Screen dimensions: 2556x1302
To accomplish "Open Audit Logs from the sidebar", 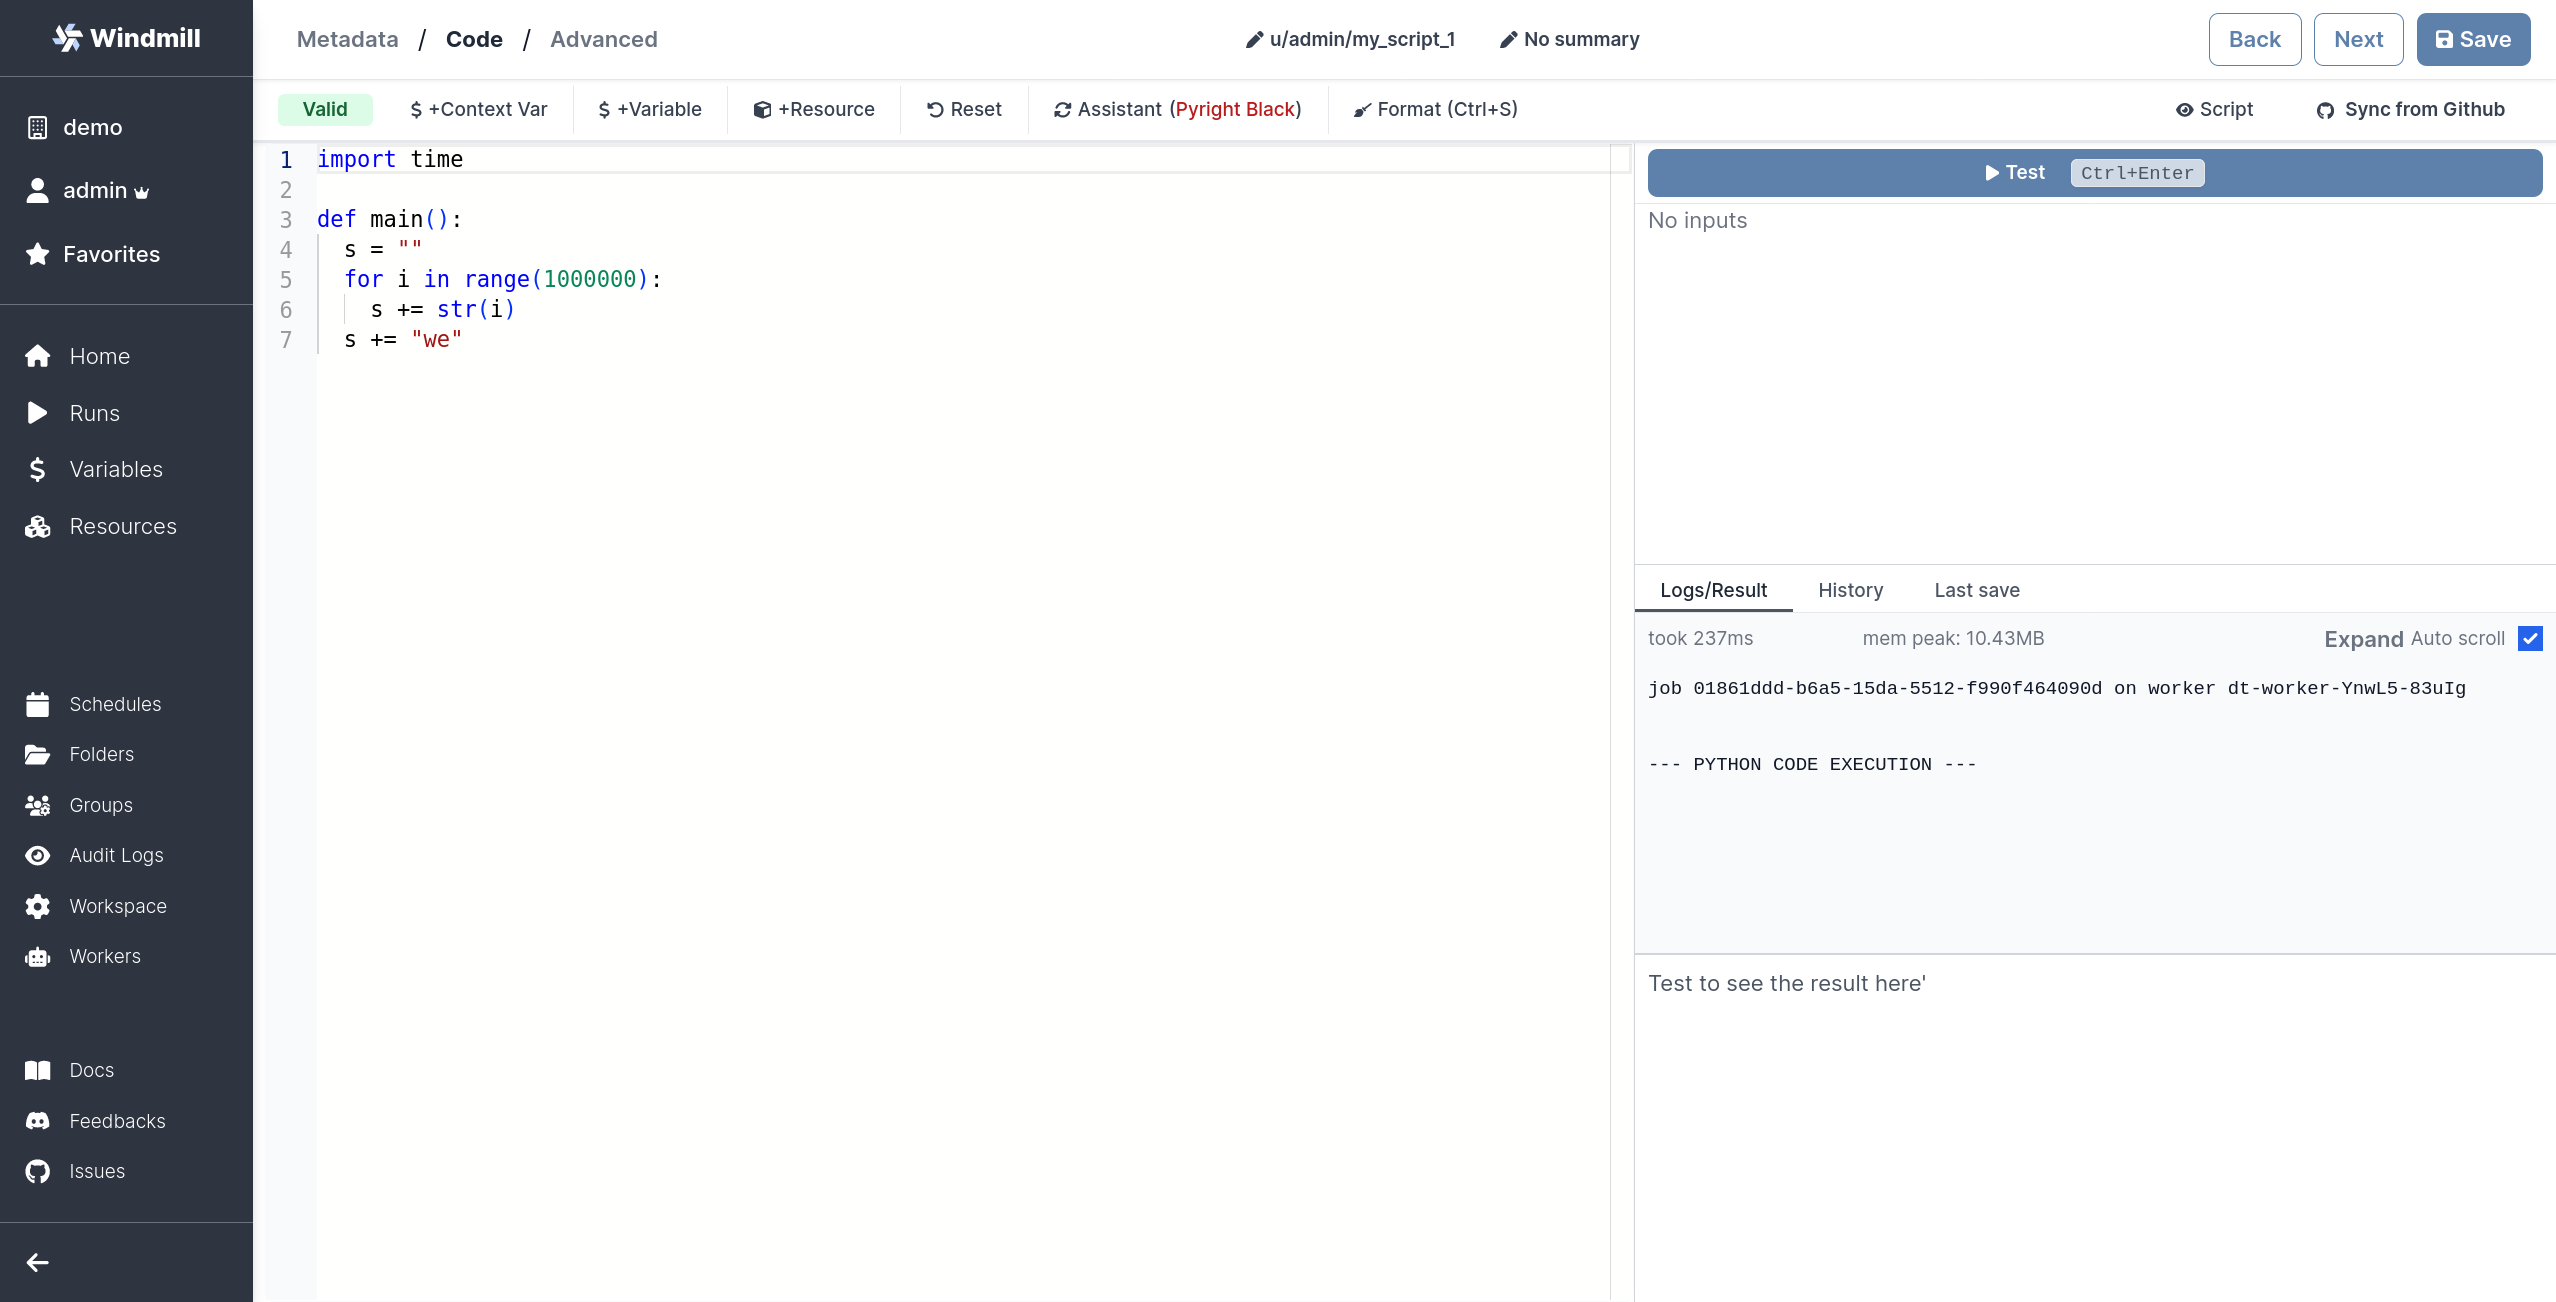I will (115, 855).
